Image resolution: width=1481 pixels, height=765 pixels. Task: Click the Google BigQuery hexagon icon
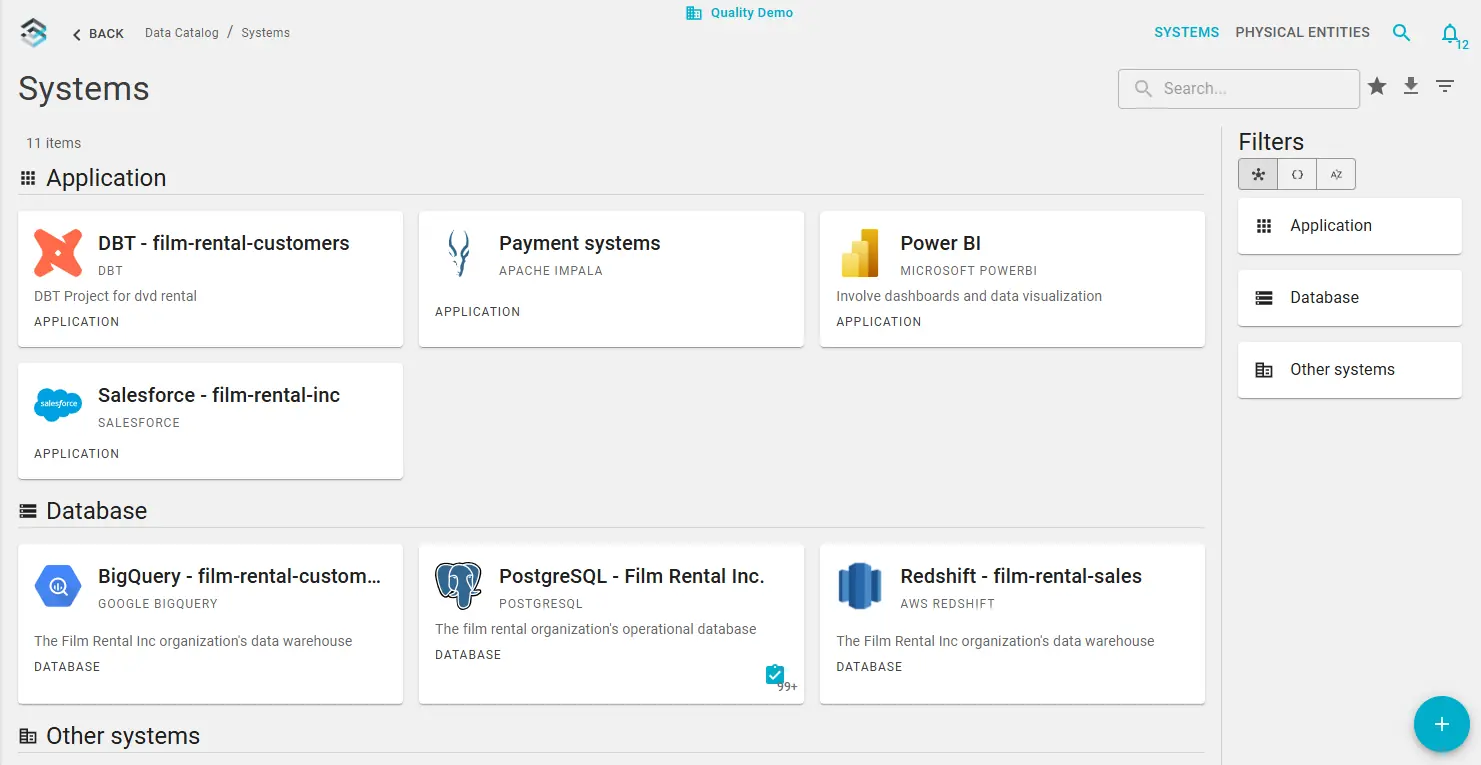click(x=57, y=586)
